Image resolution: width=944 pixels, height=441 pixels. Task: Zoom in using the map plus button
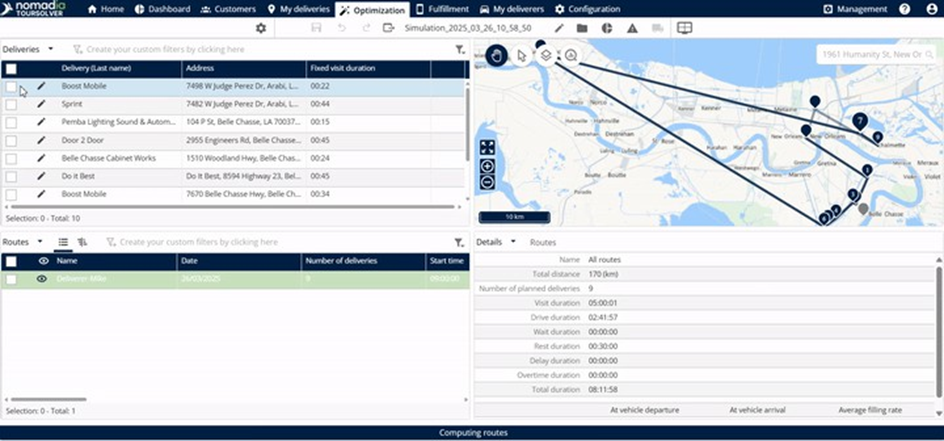pos(487,166)
